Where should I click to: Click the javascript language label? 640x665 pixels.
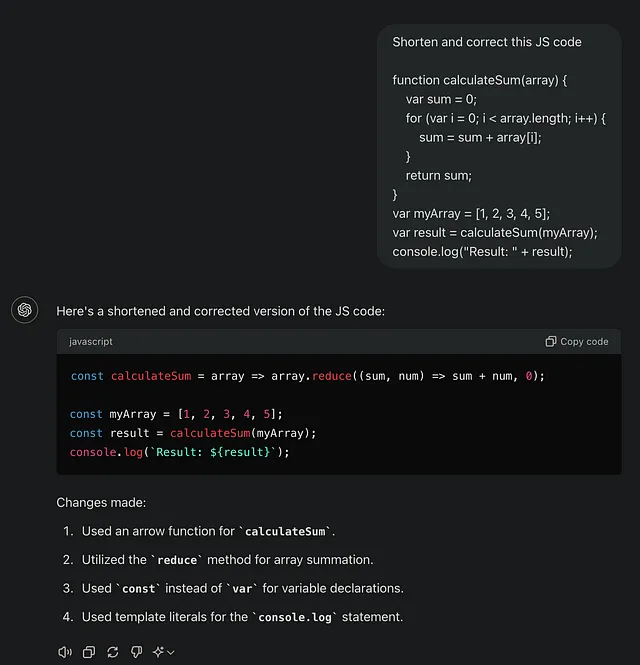click(x=91, y=341)
